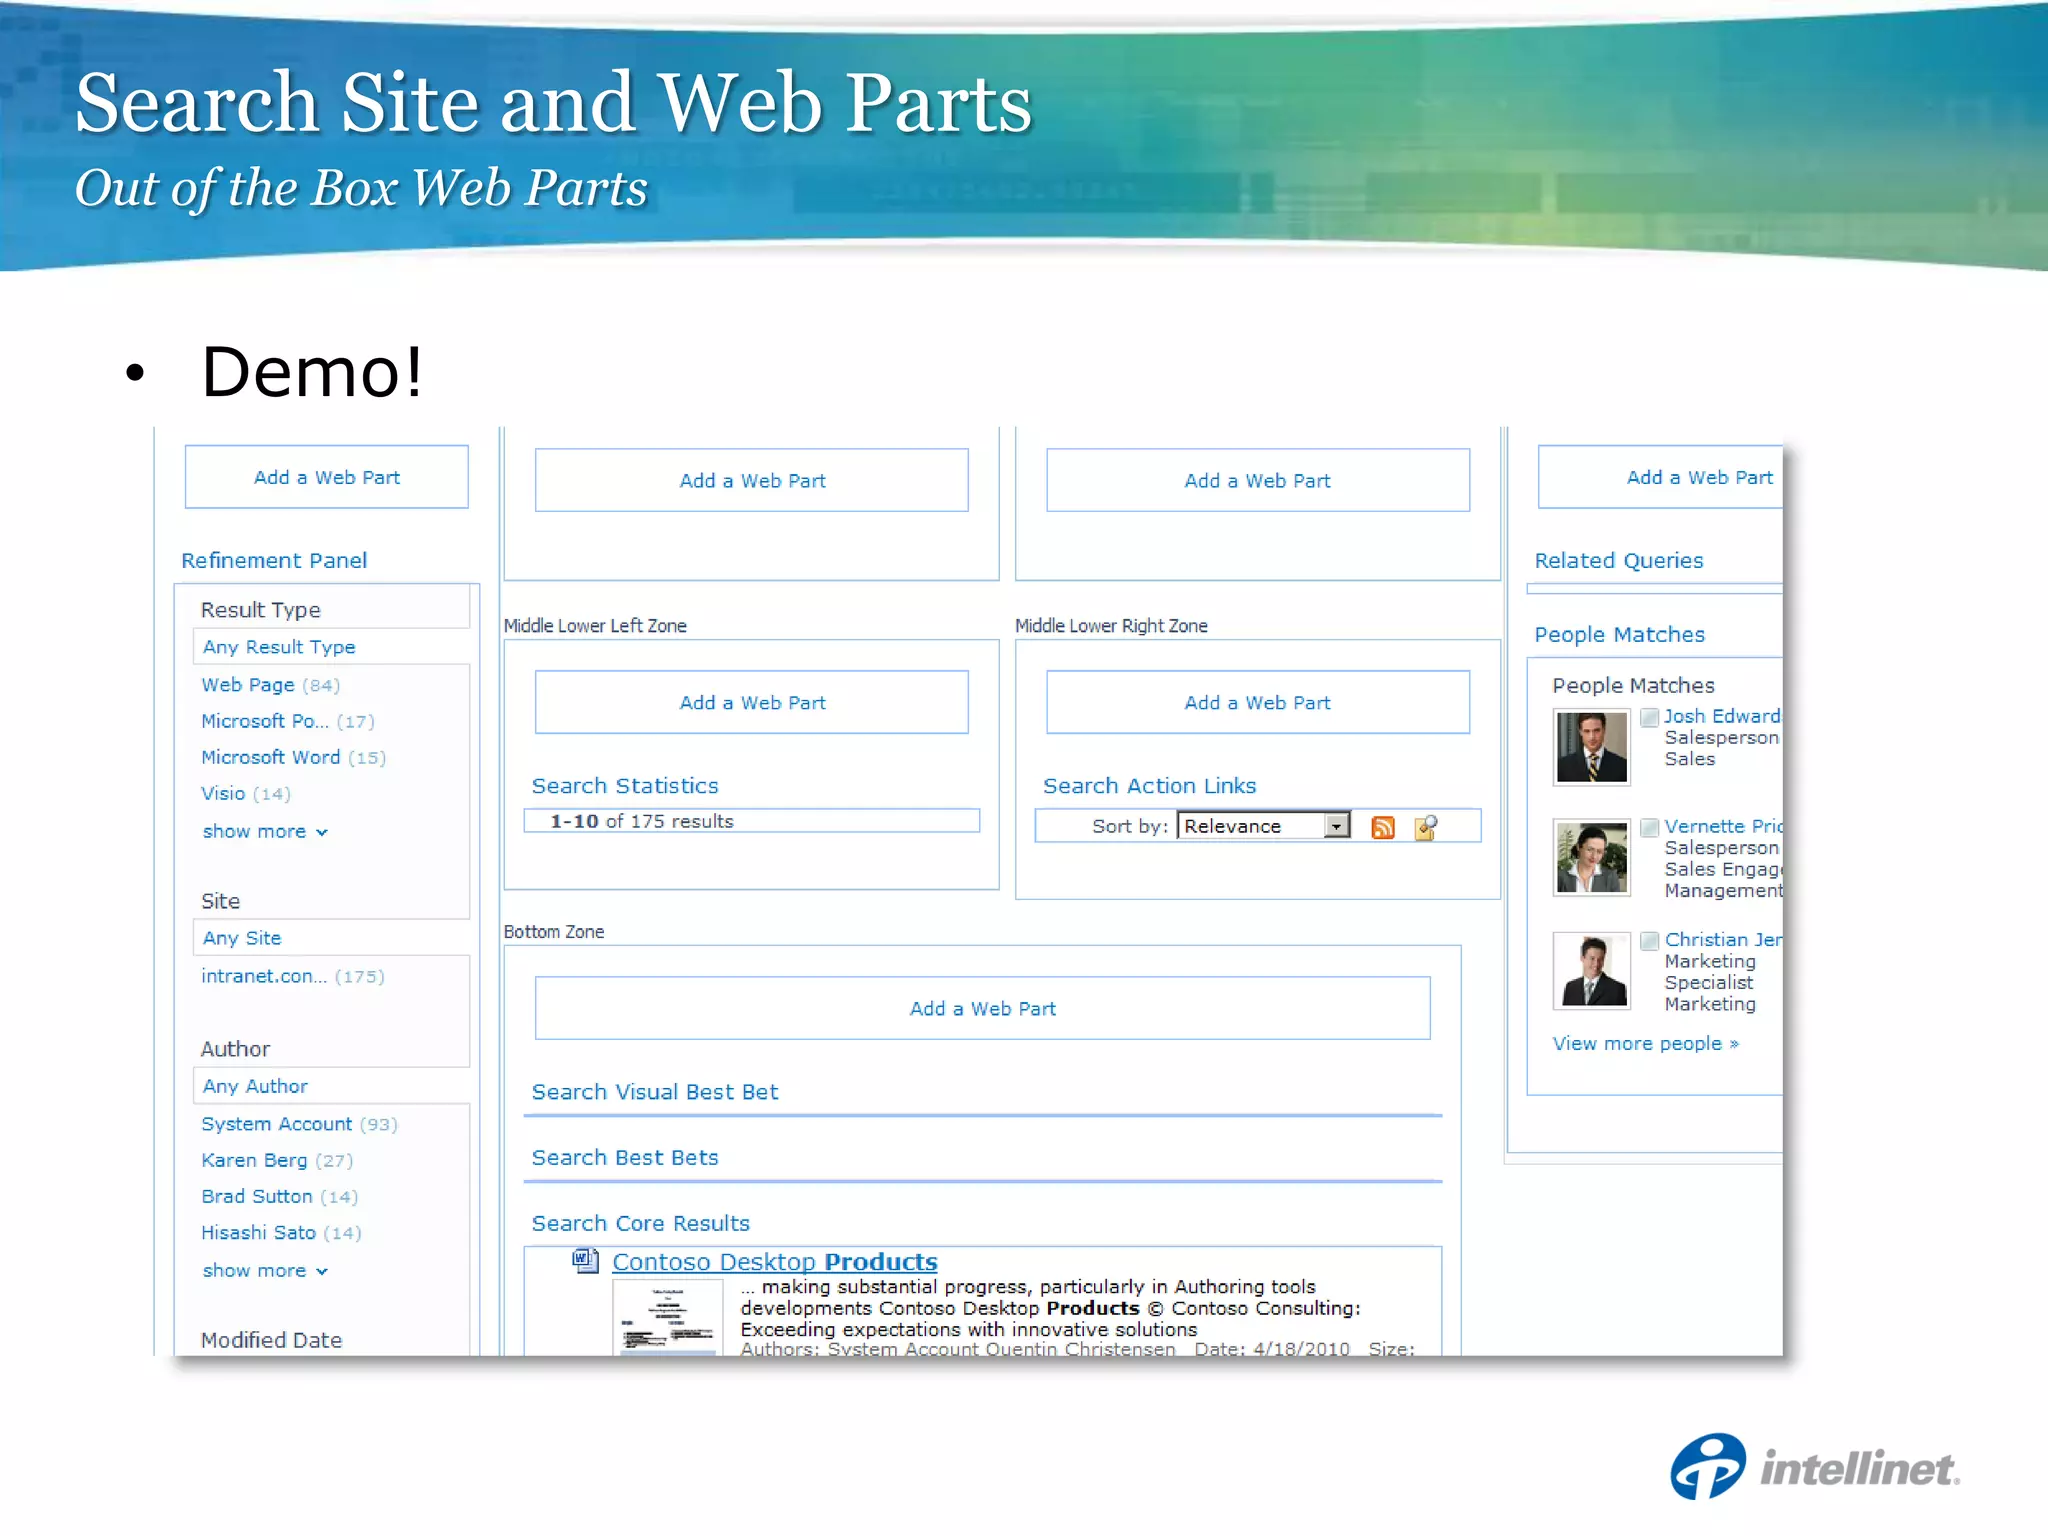Click Josh Edwards profile photo
2048x1536 pixels.
pos(1591,747)
